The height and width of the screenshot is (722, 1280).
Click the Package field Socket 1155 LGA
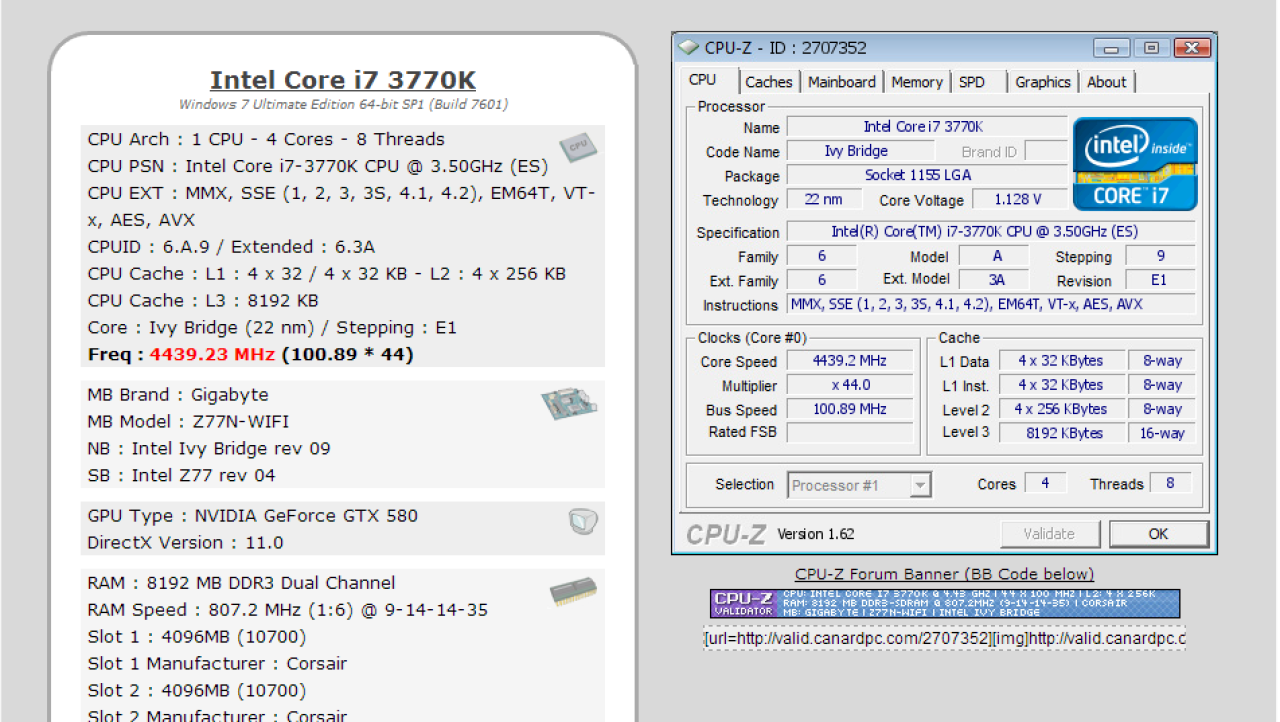927,175
